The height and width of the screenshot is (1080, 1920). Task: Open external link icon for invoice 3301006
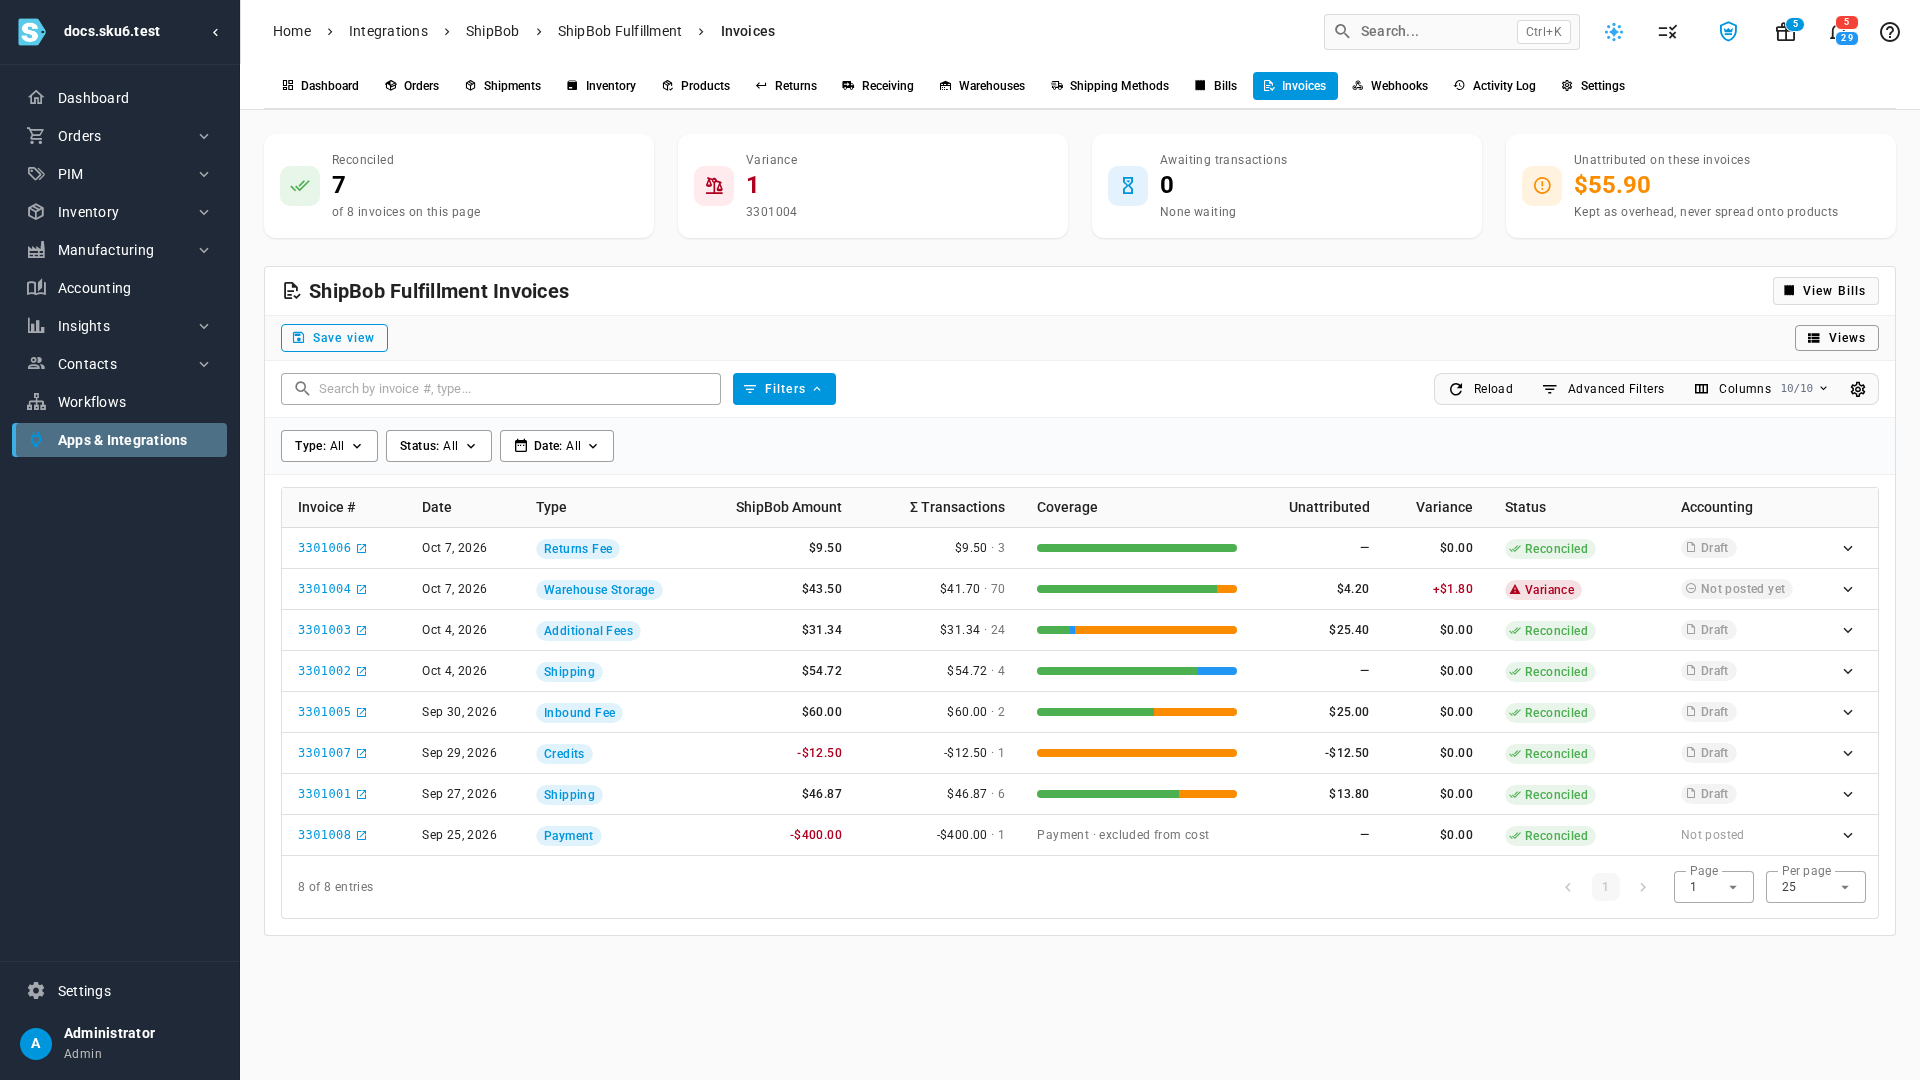click(x=361, y=549)
